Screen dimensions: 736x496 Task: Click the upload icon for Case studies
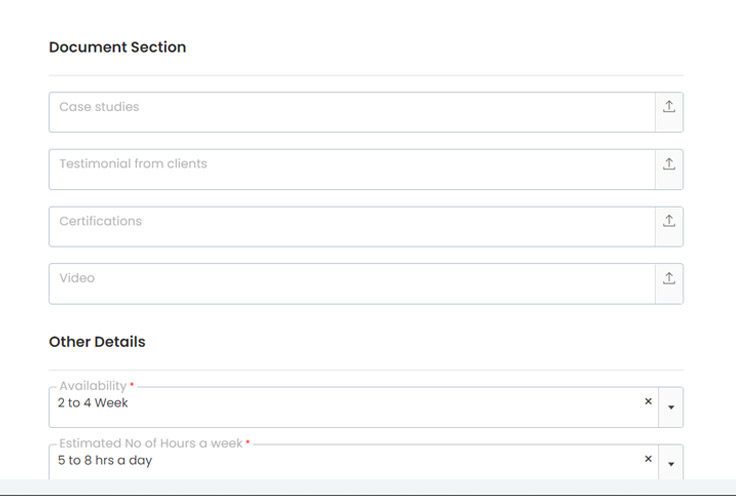coord(669,107)
